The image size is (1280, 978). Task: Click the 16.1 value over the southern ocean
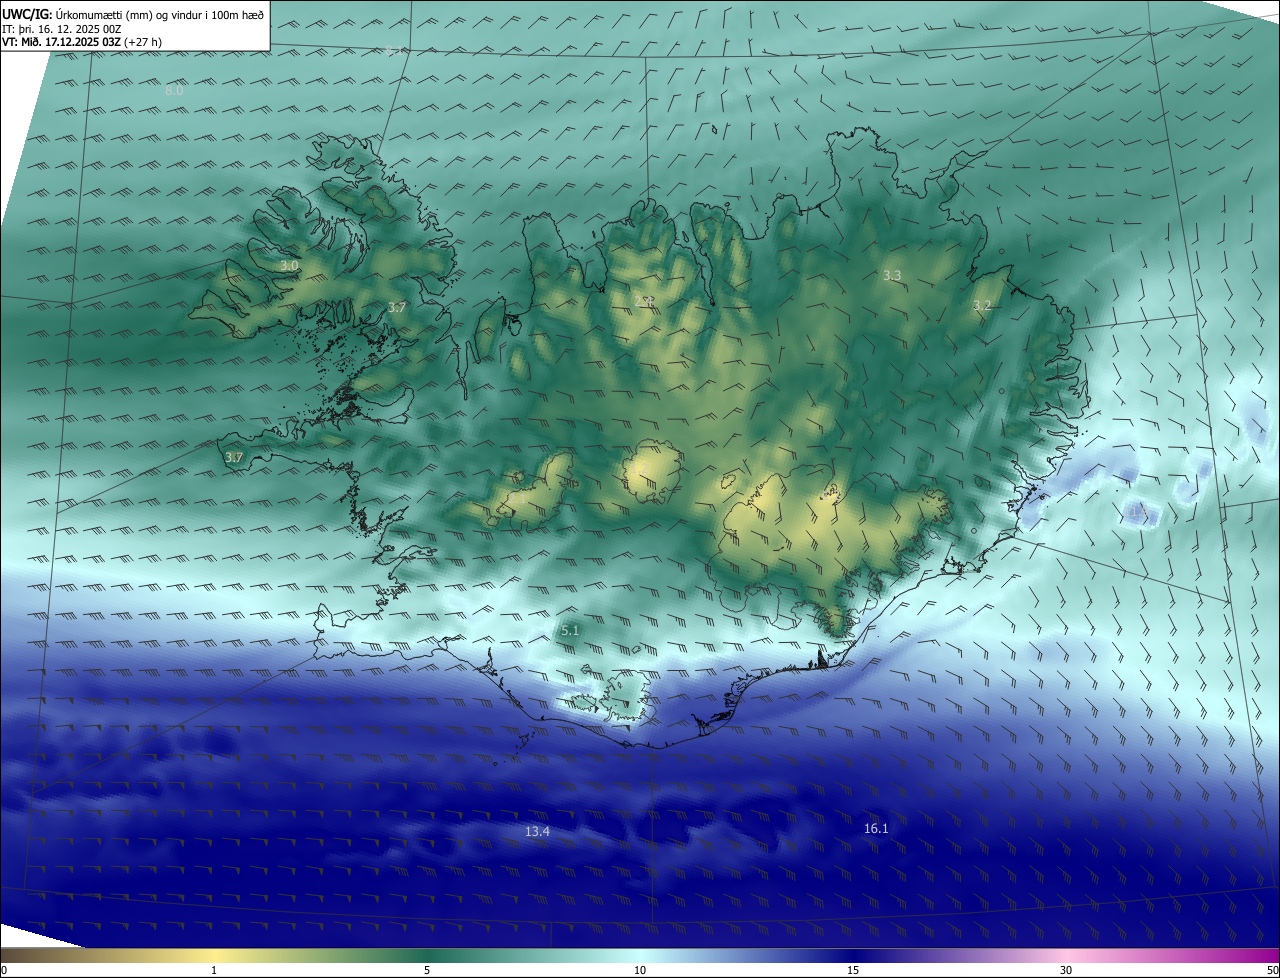876,829
